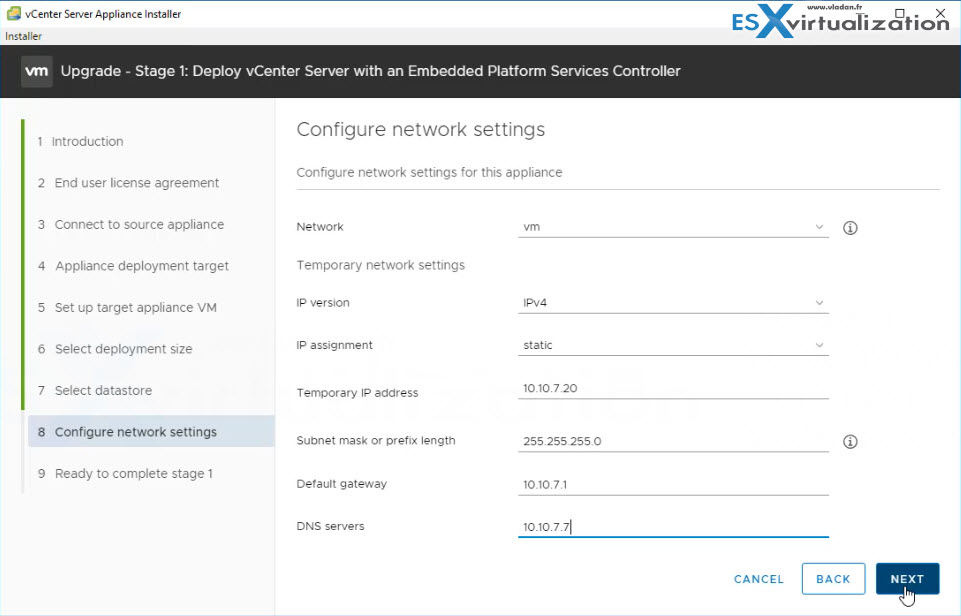
Task: Maximize the installer window
Action: tap(900, 13)
